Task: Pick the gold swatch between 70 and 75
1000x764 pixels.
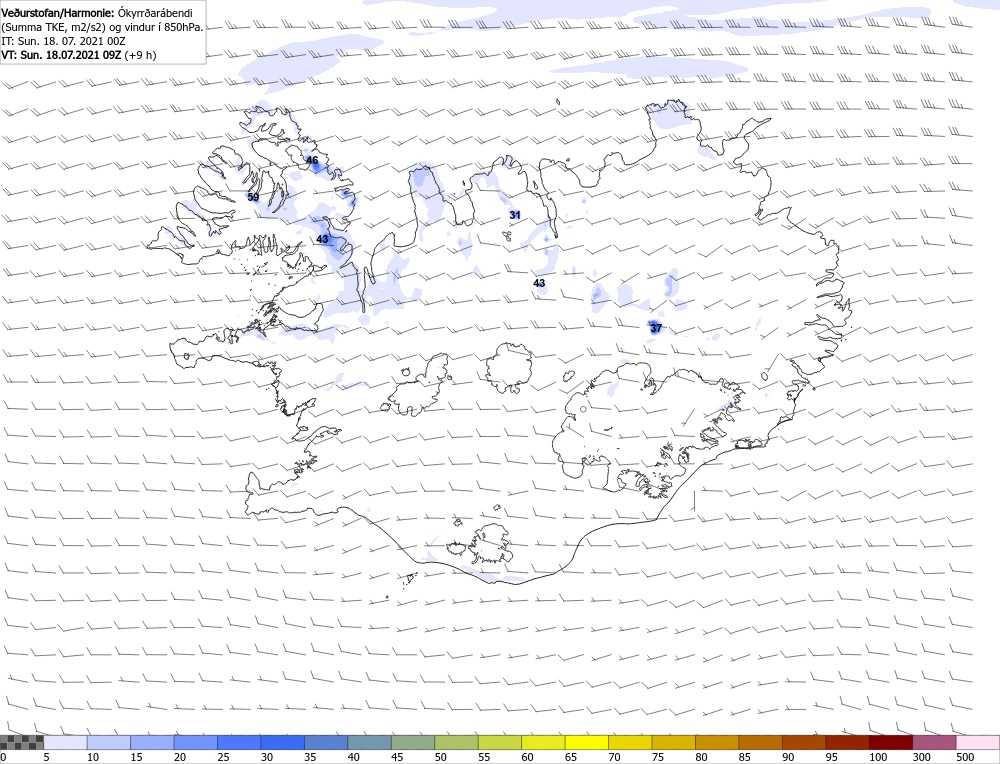Action: coord(631,742)
